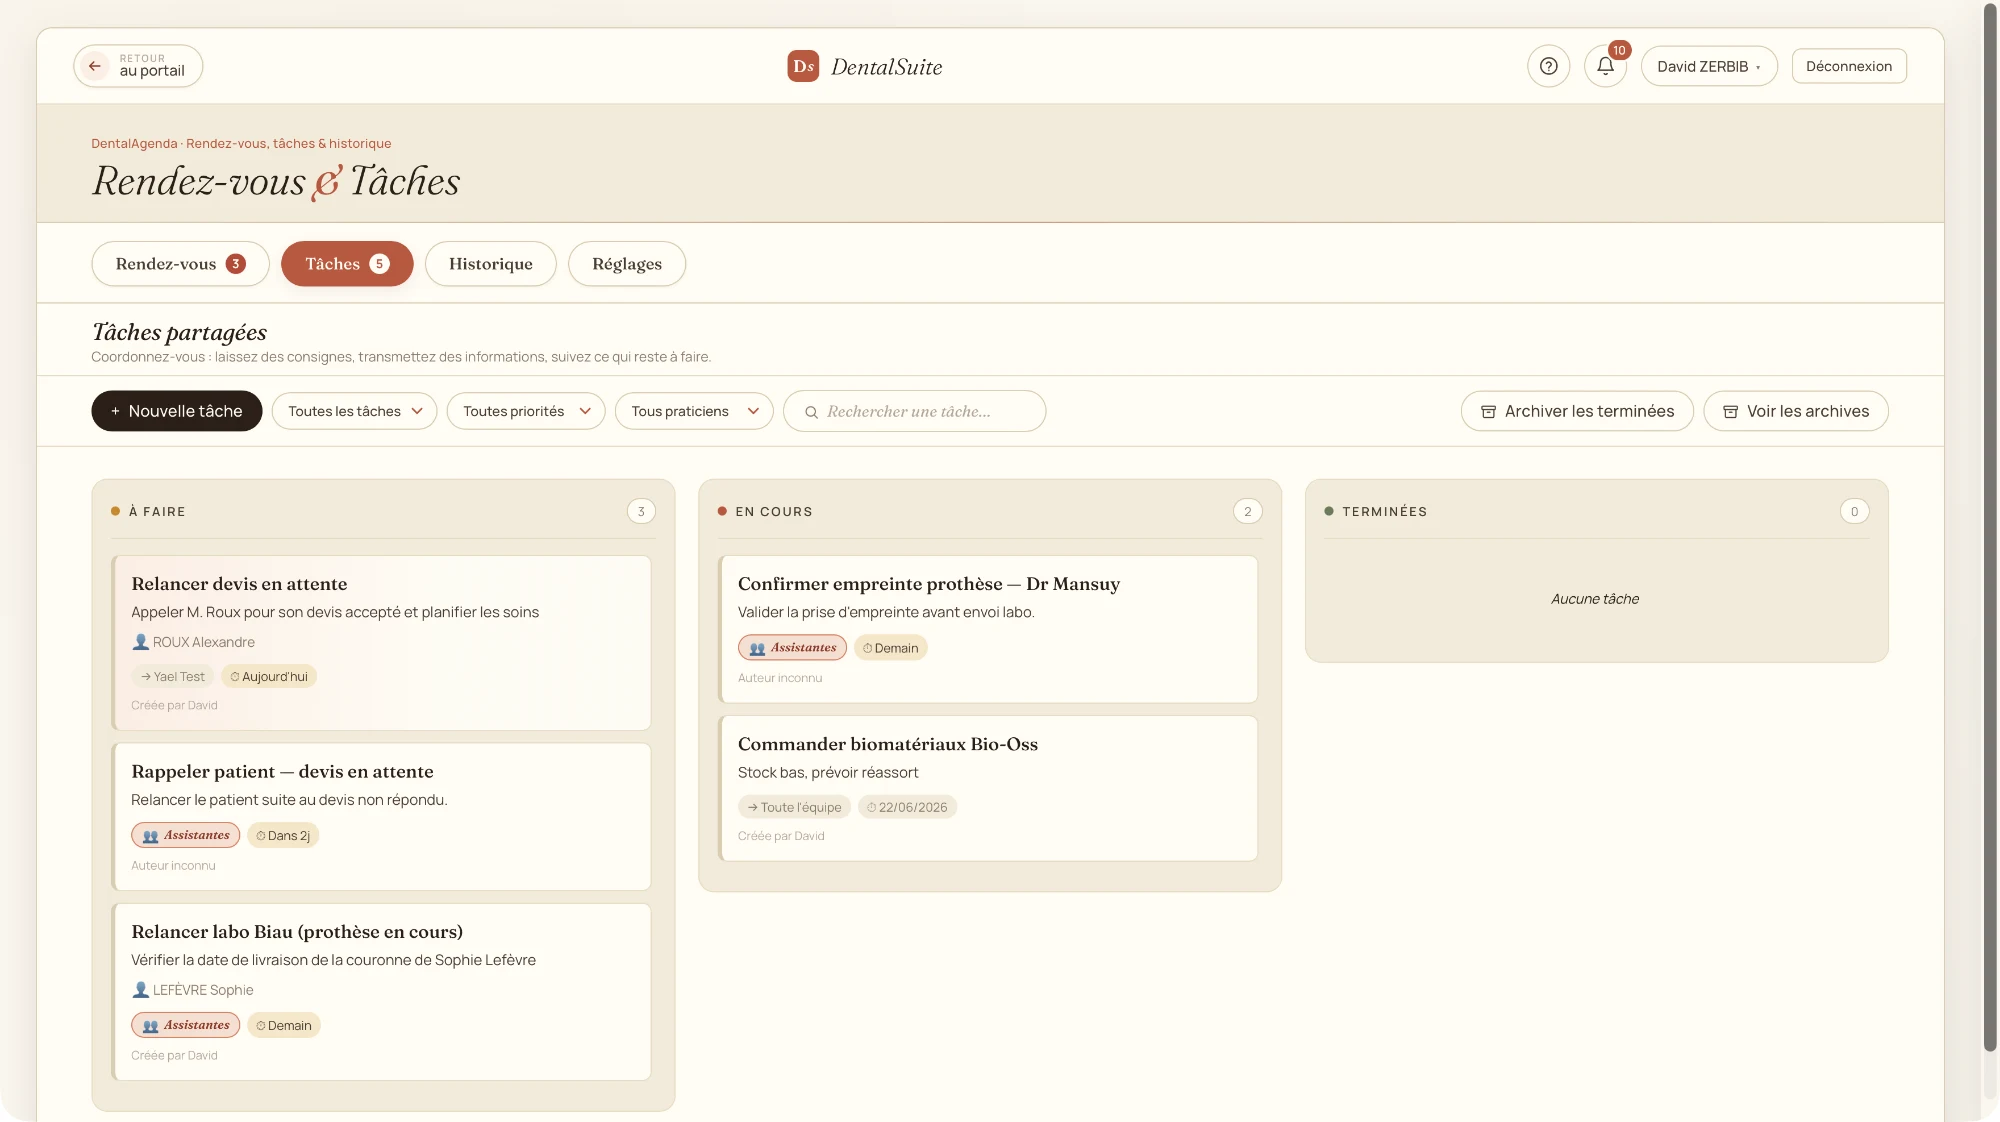The image size is (2000, 1122).
Task: Click the Demain chip in Relancer labo card
Action: [284, 1026]
